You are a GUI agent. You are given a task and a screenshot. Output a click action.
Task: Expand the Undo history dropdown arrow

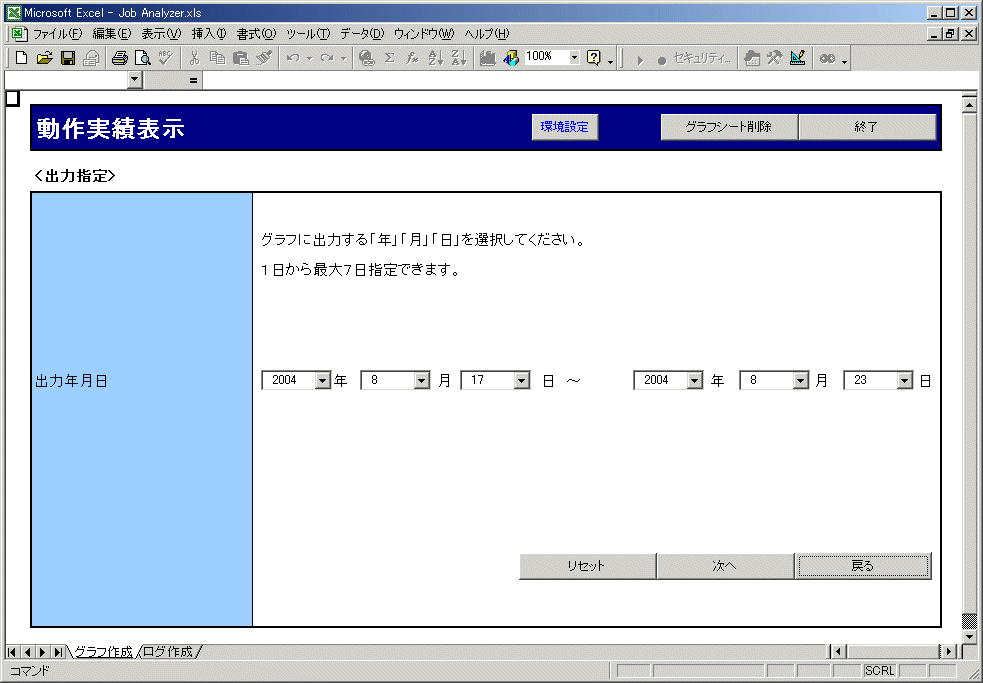pyautogui.click(x=309, y=58)
